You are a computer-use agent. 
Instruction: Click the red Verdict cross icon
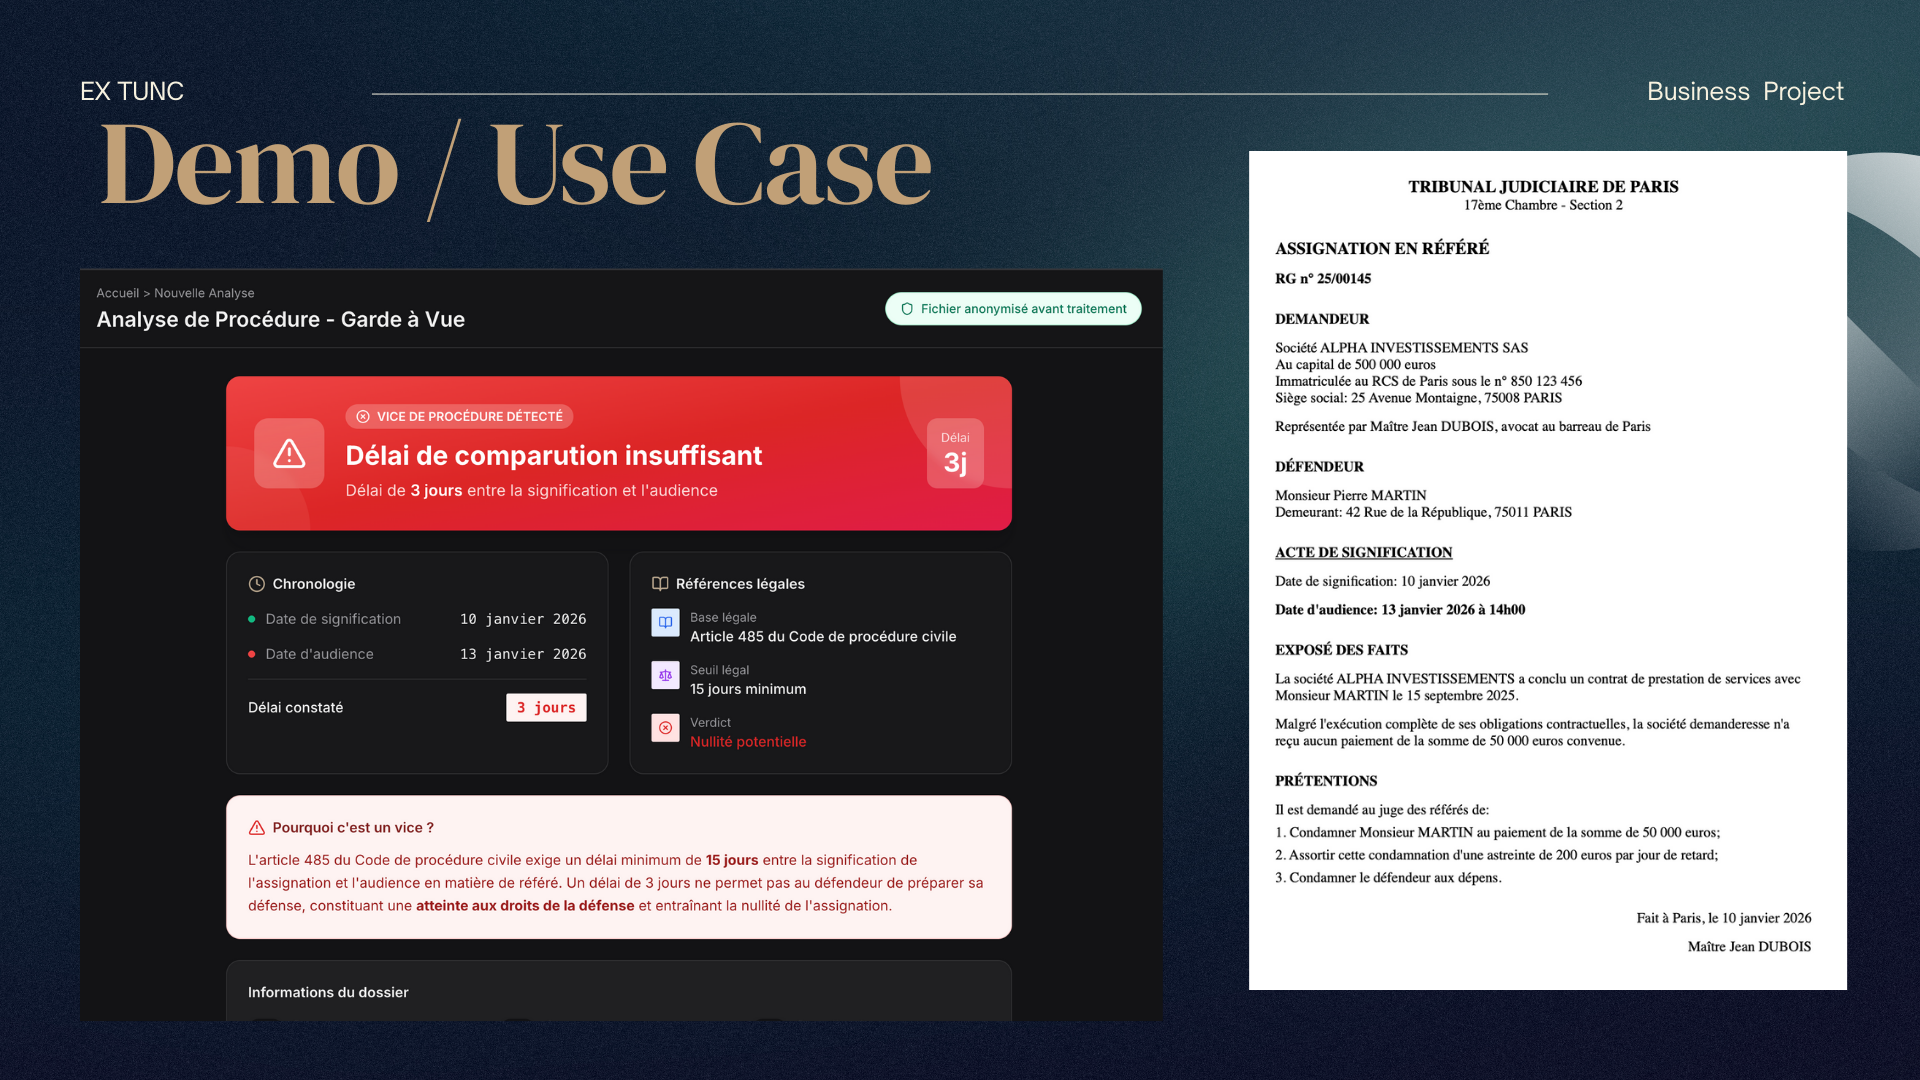(665, 728)
